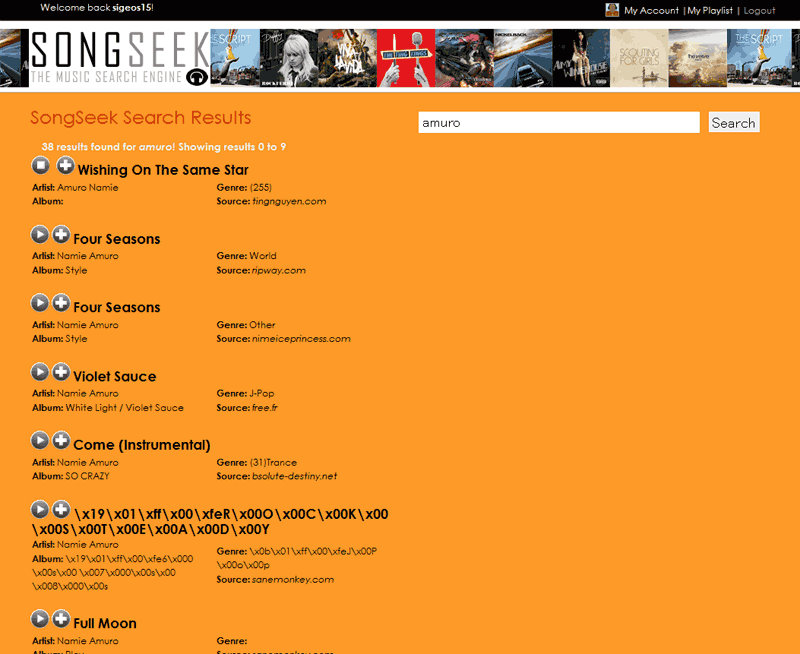Screen dimensions: 800x654
Task: Click the '38 results found for amuro' text
Action: (108, 147)
